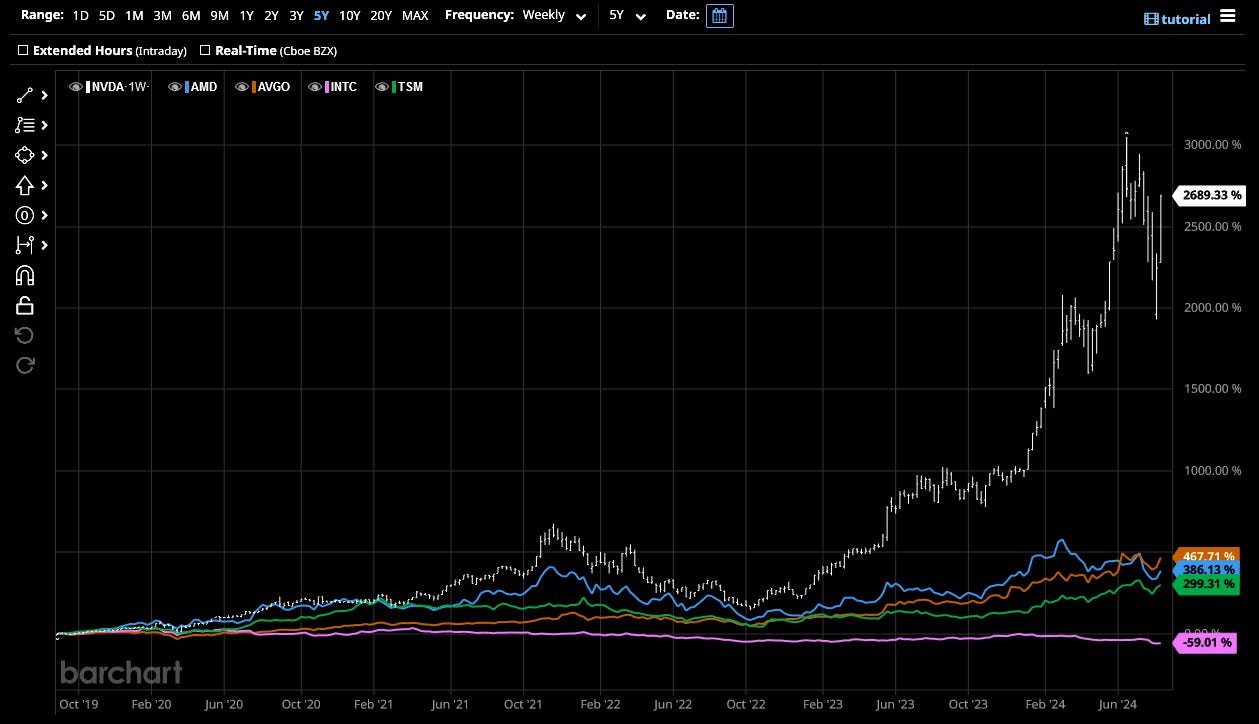Expand Fibonacci tool options arrow
The image size is (1259, 724).
pyautogui.click(x=44, y=125)
